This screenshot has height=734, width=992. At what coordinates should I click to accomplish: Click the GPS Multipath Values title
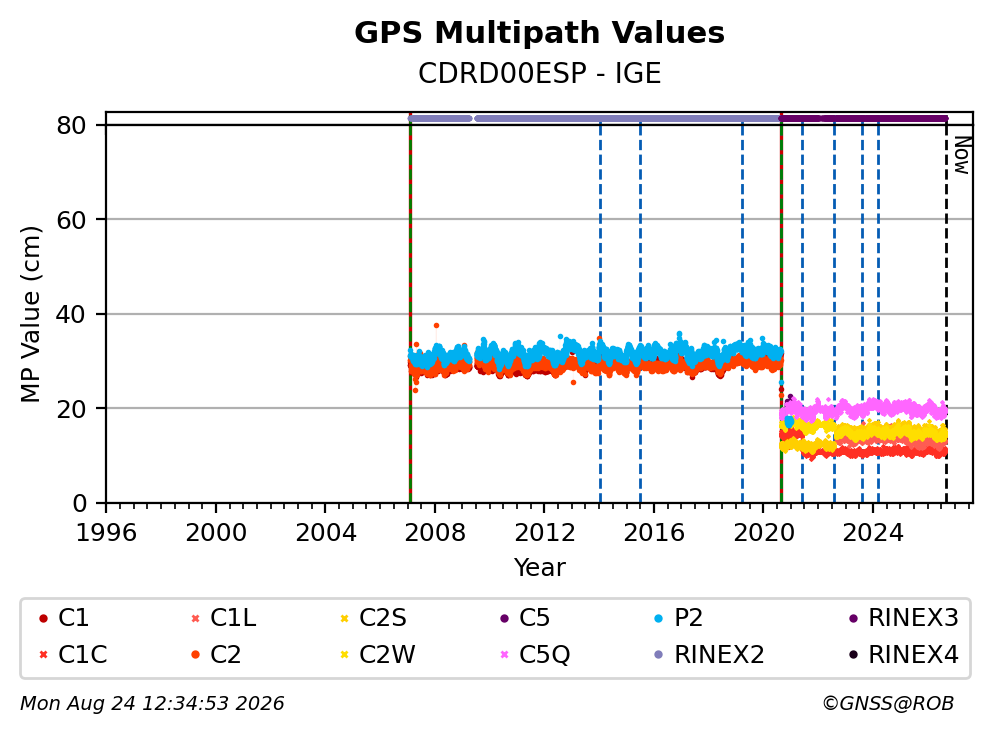(x=539, y=33)
